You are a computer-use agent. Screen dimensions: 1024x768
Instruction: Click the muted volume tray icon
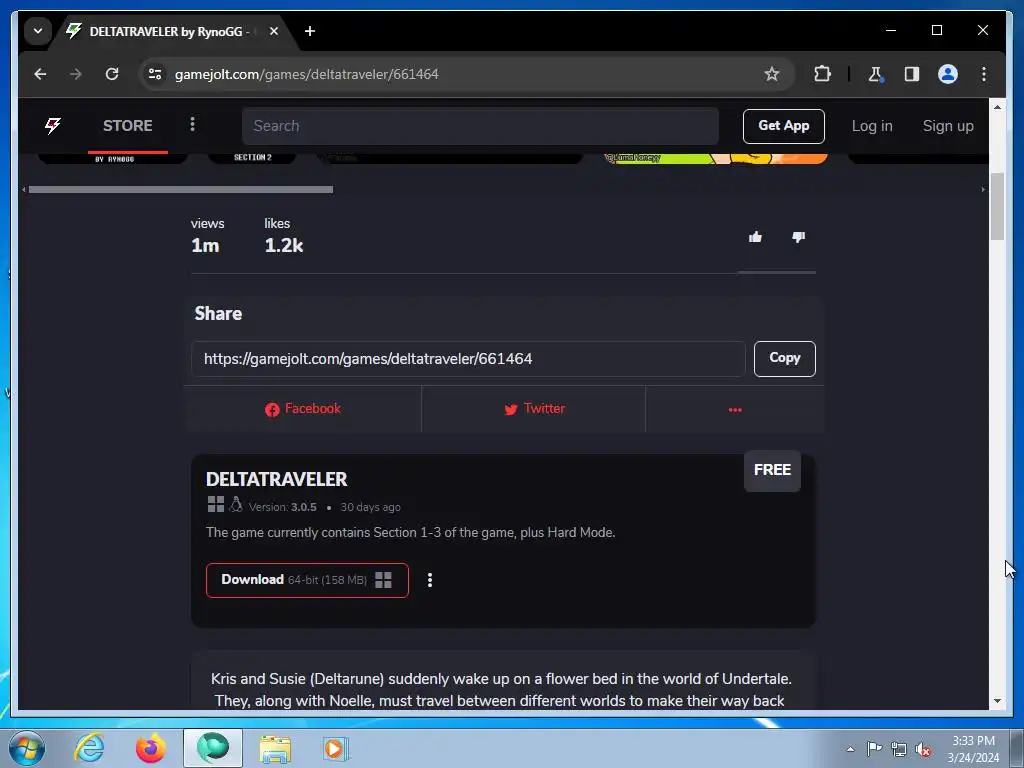tap(923, 749)
